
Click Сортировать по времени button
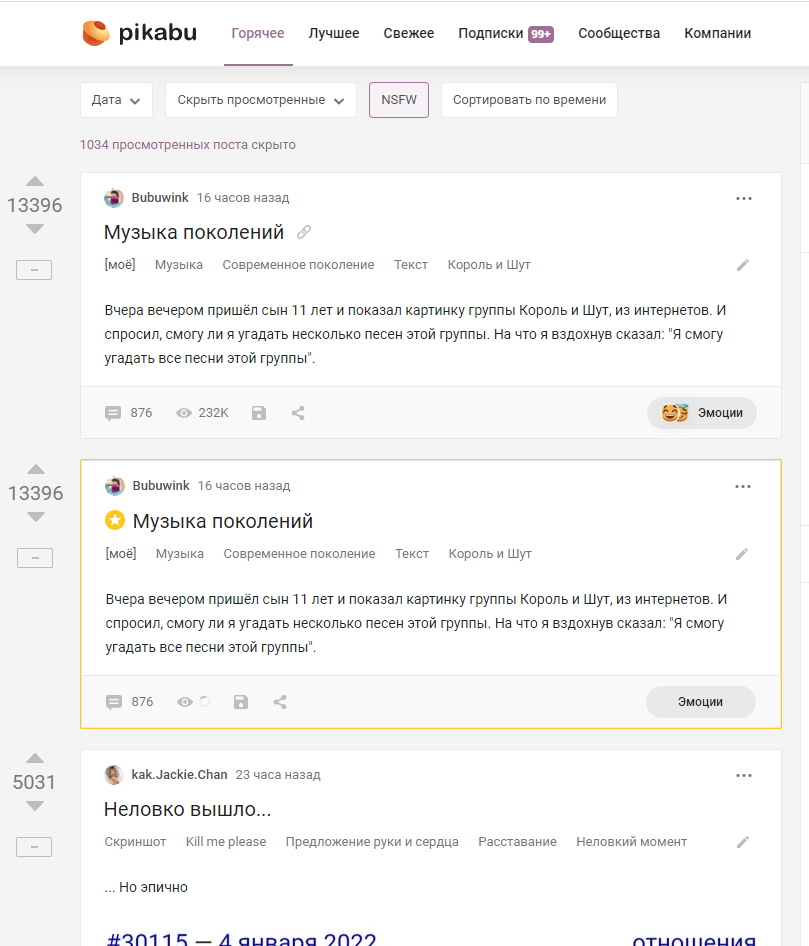(529, 100)
